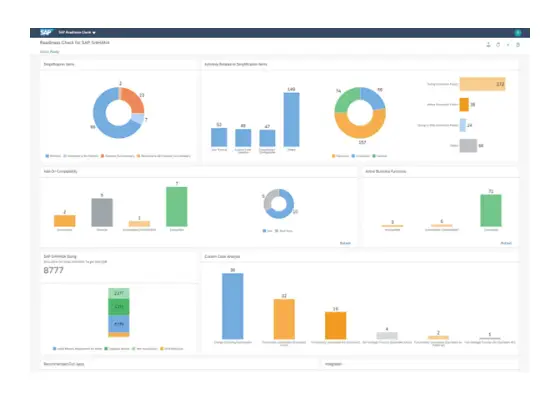Image resolution: width=560 pixels, height=400 pixels.
Task: Click orange legend swatch under sizing chart
Action: coord(162,349)
